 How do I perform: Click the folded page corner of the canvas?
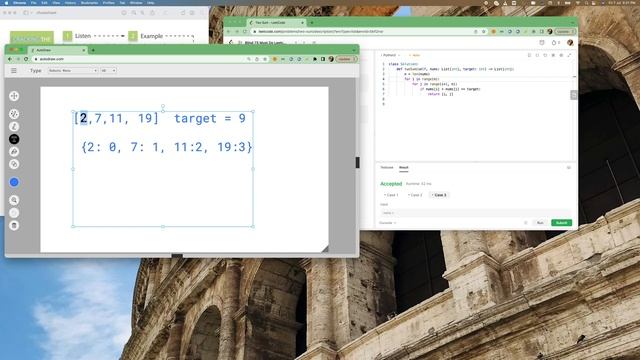[x=325, y=249]
